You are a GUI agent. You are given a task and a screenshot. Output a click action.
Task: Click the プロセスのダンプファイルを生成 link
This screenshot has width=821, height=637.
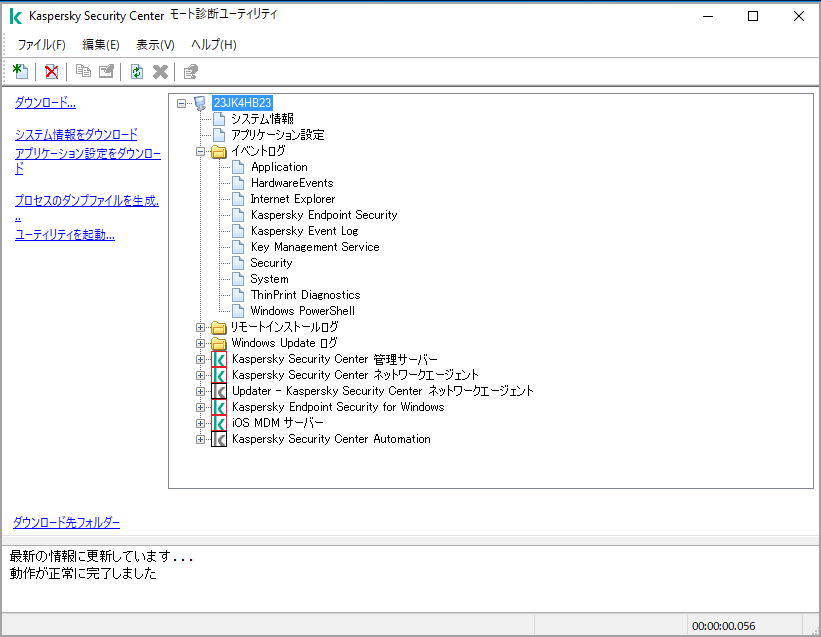coord(84,200)
